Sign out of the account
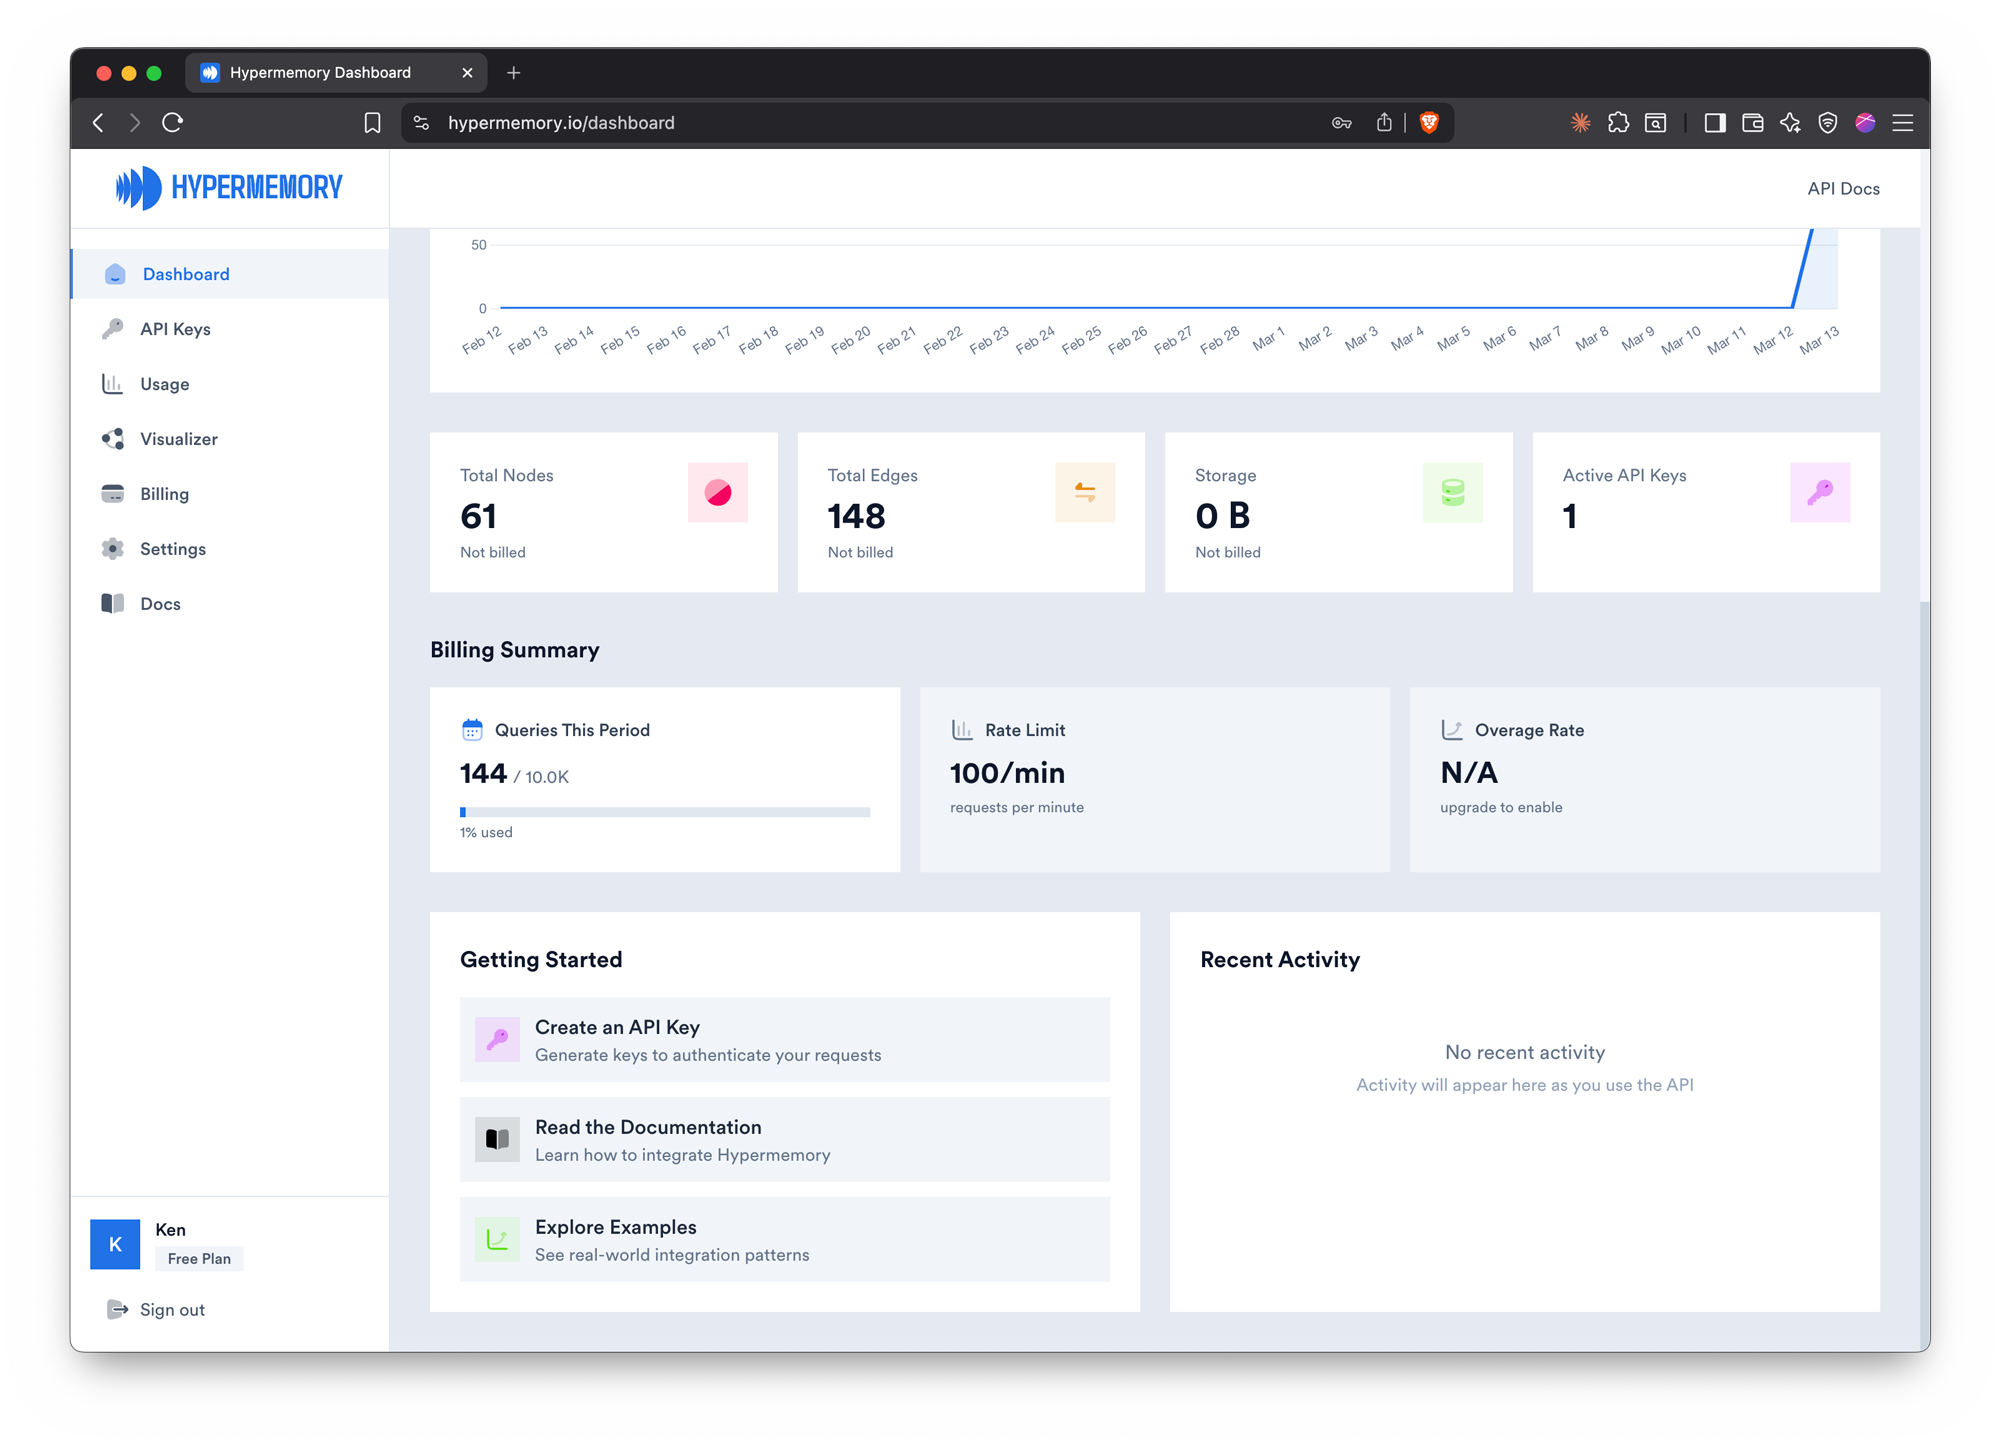 coord(171,1309)
